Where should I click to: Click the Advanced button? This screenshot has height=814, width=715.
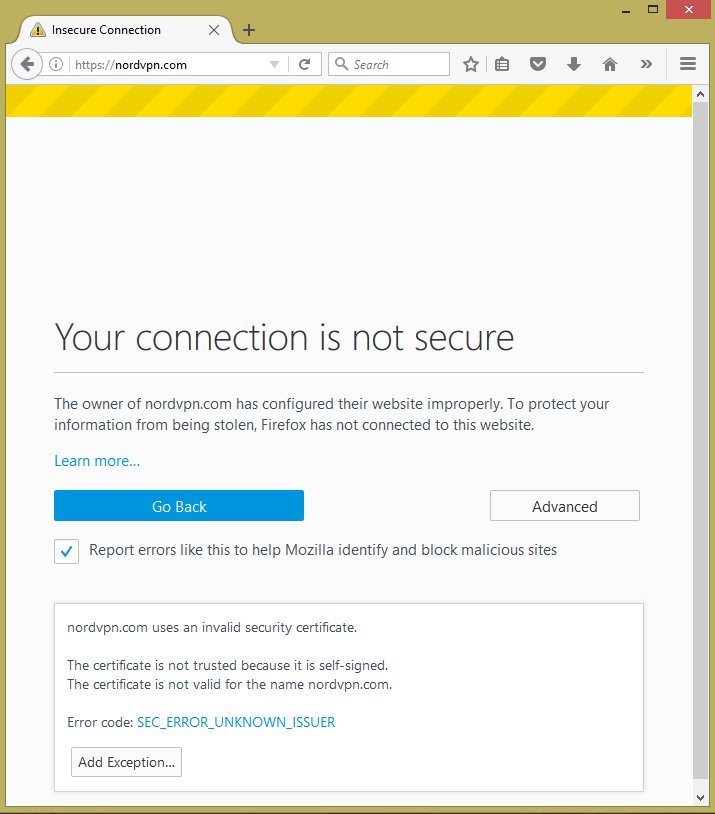(564, 506)
